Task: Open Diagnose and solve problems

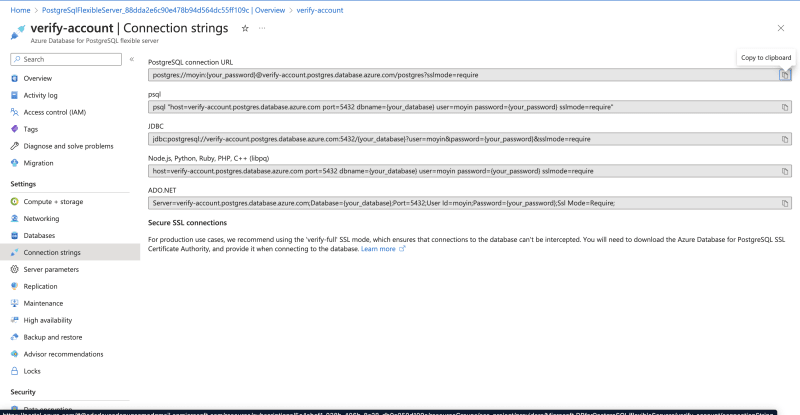Action: (x=70, y=146)
